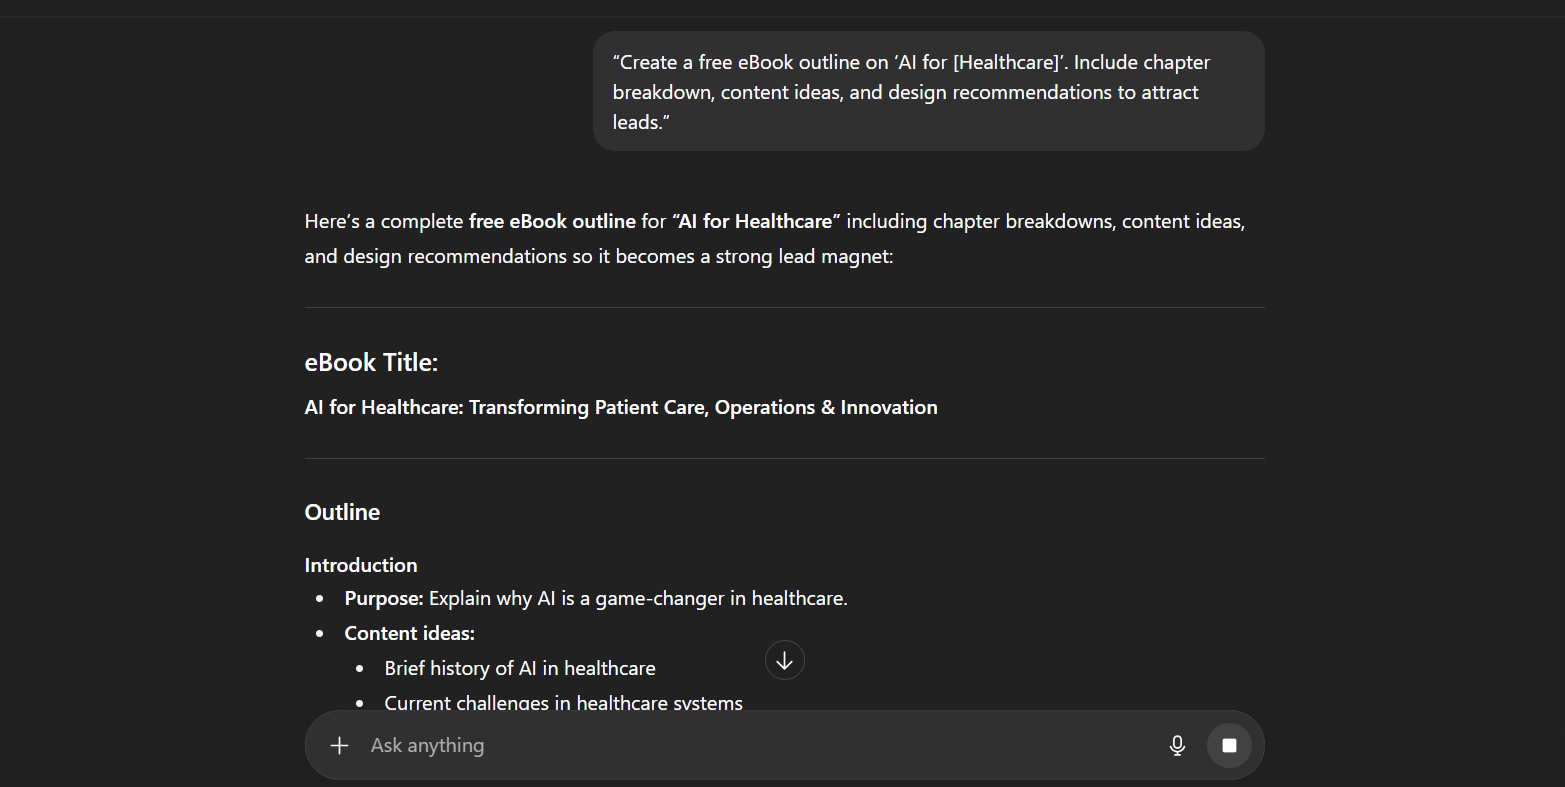Click 'strong lead magnet' text in reply
Image resolution: width=1565 pixels, height=787 pixels.
[802, 256]
